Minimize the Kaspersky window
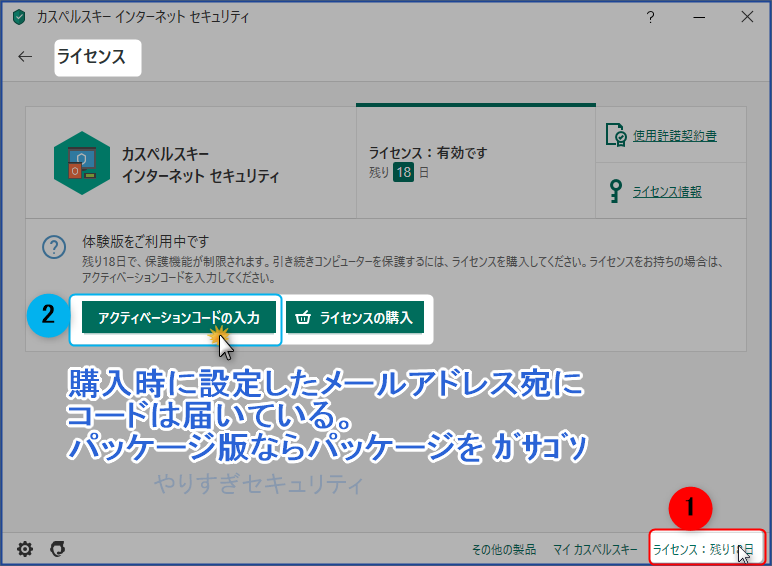Screen dimensions: 772x566 pyautogui.click(x=699, y=18)
